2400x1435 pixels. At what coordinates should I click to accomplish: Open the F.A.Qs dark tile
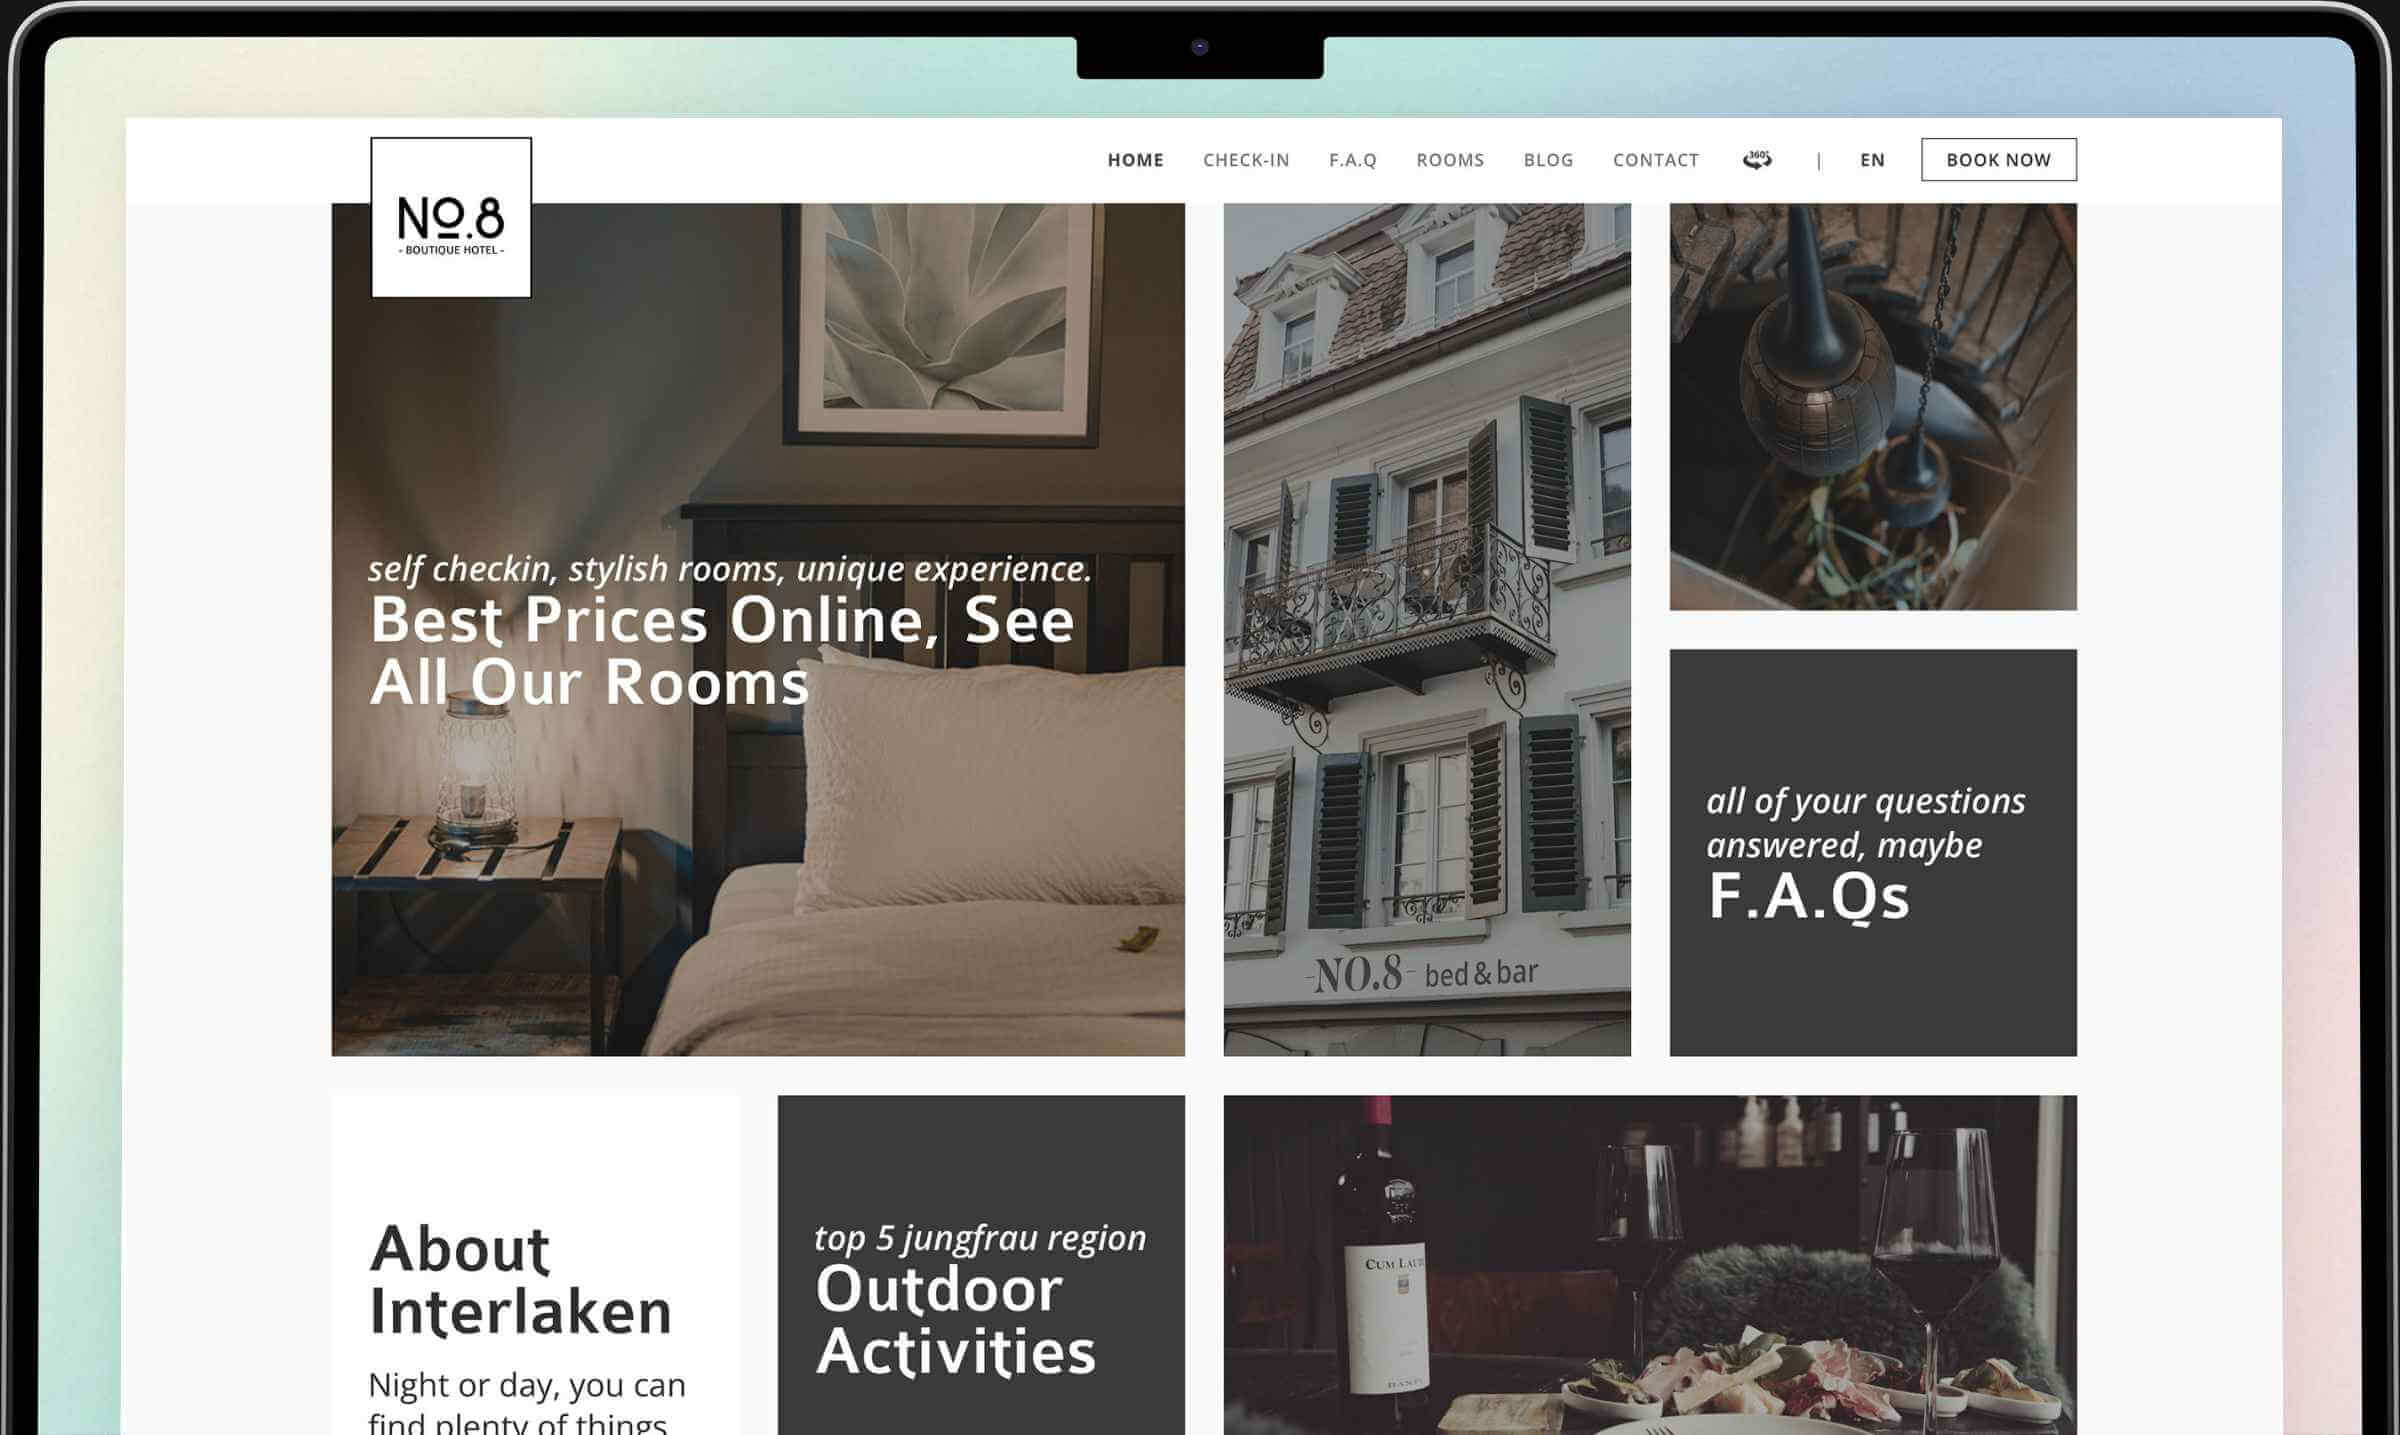[x=1873, y=852]
